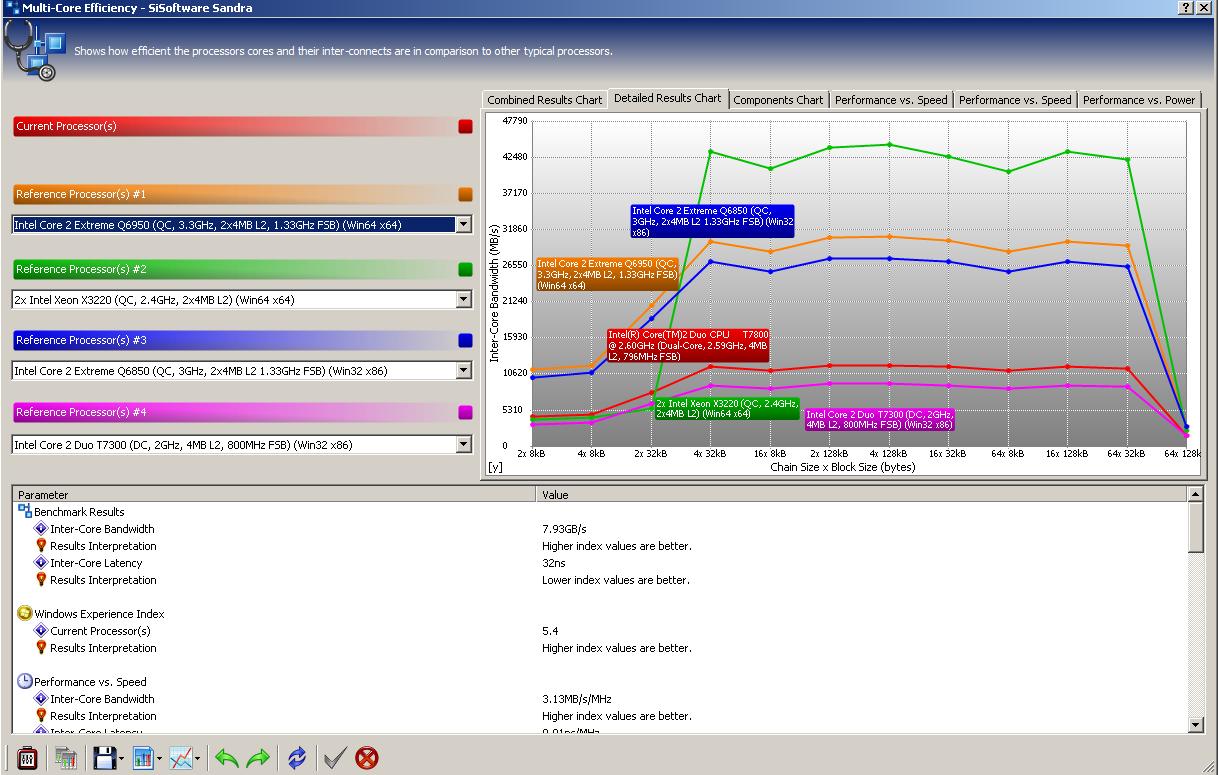Click the results list vertical scrollbar thumb
The width and height of the screenshot is (1218, 775).
[x=1195, y=527]
